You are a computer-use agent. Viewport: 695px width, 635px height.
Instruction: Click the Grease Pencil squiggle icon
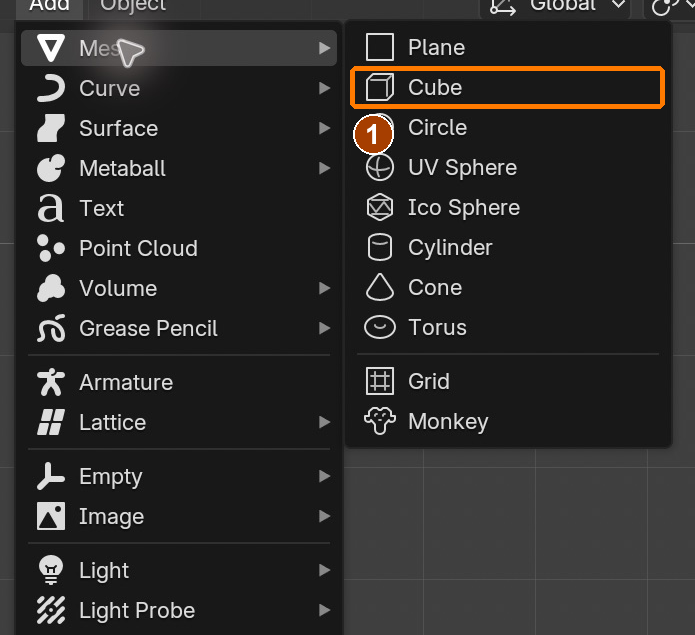[x=51, y=328]
